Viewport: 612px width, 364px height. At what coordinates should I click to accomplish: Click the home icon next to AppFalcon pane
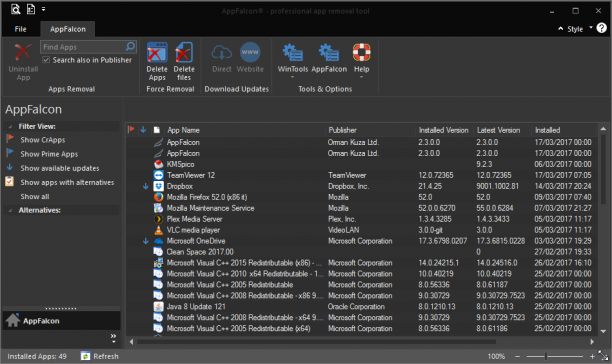12,320
